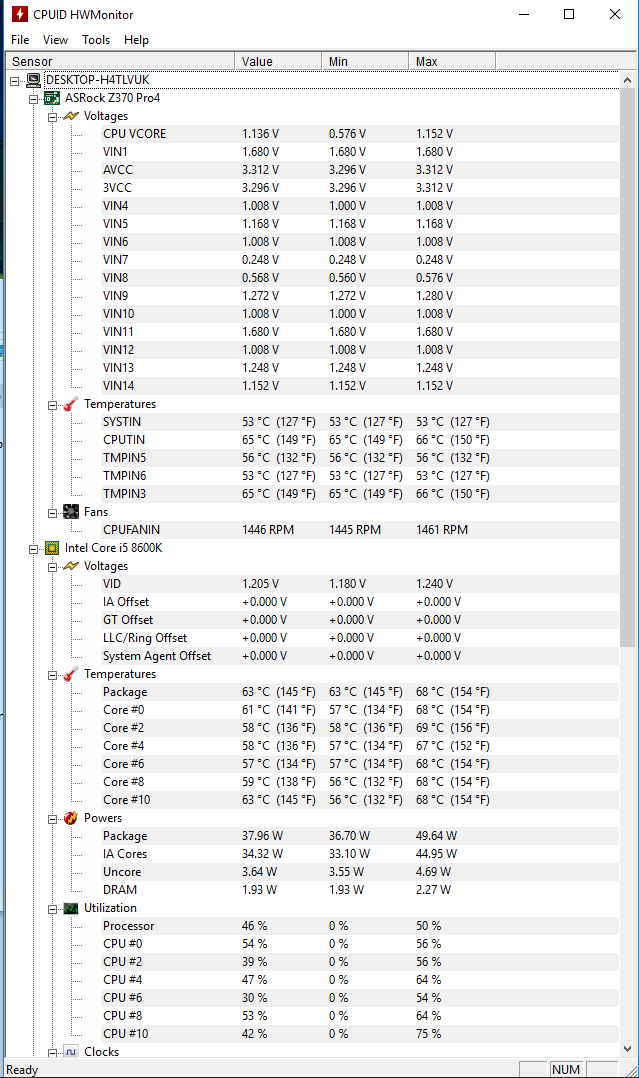Viewport: 639px width, 1078px height.
Task: Click the vertical scrollbar down arrow
Action: click(x=627, y=1048)
